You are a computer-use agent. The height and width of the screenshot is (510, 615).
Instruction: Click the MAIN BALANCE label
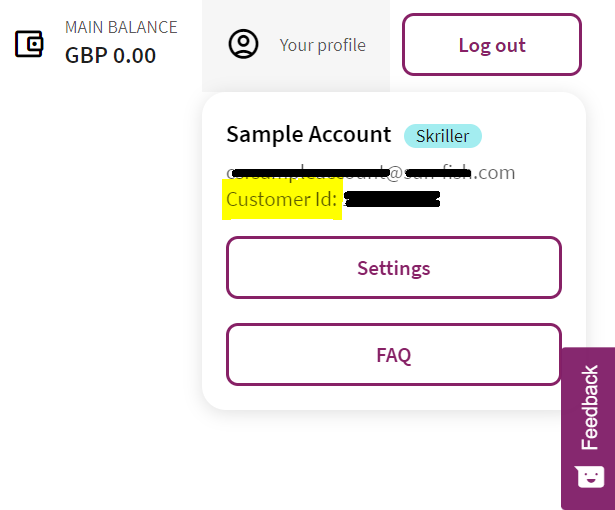[x=121, y=27]
